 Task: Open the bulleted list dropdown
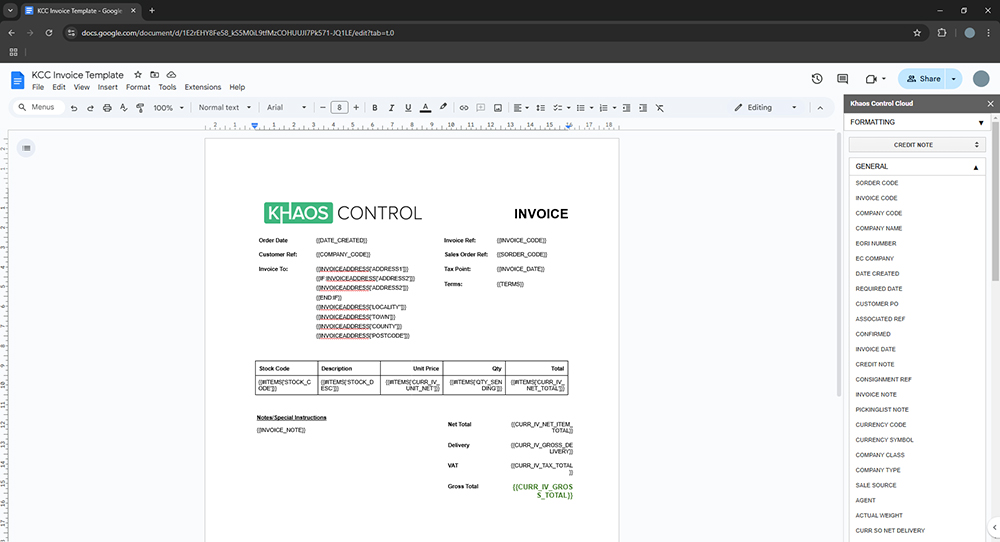pos(585,108)
